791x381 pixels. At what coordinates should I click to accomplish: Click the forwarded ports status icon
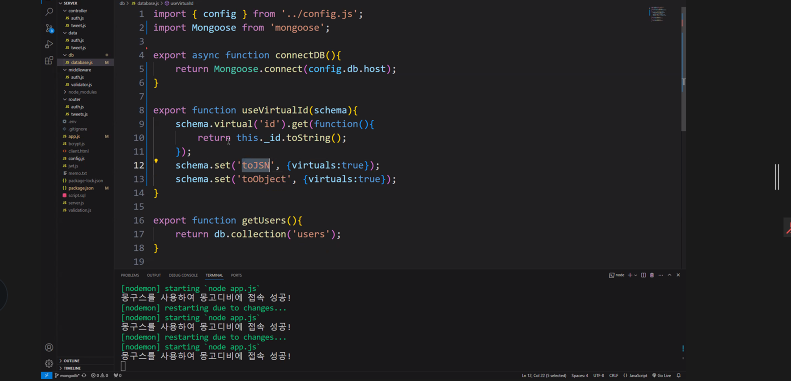[x=118, y=375]
